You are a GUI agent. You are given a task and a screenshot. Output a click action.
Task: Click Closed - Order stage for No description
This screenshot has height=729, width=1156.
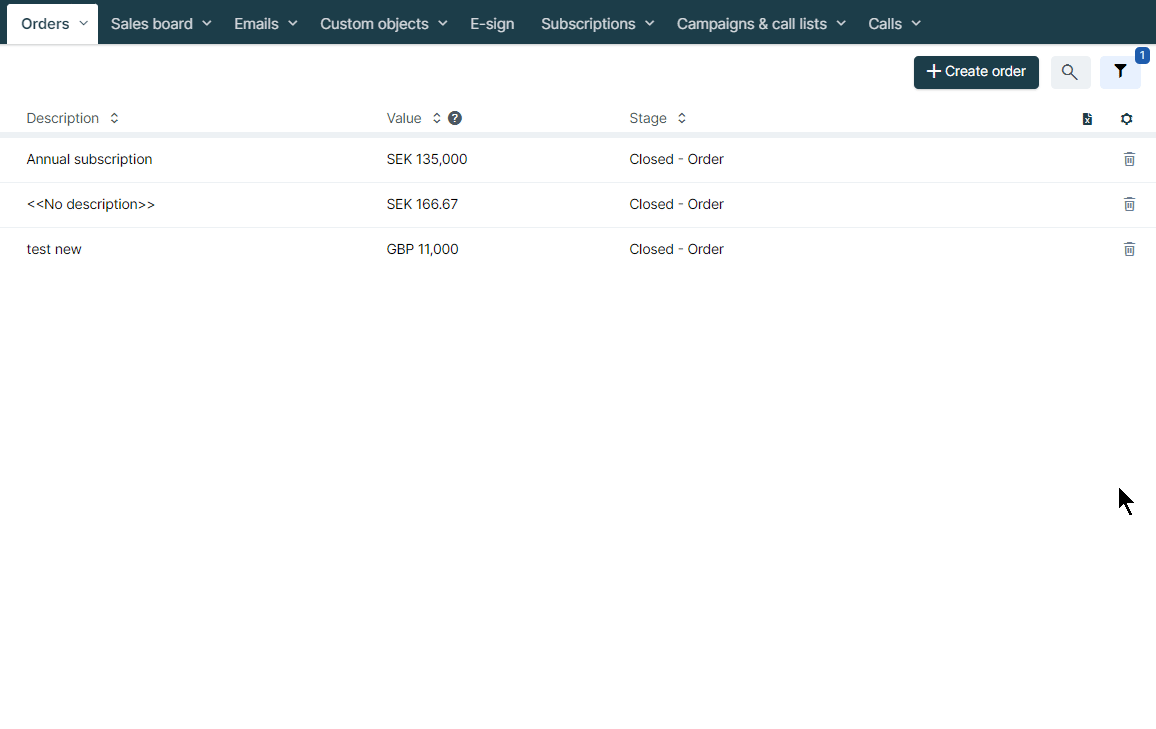tap(676, 204)
